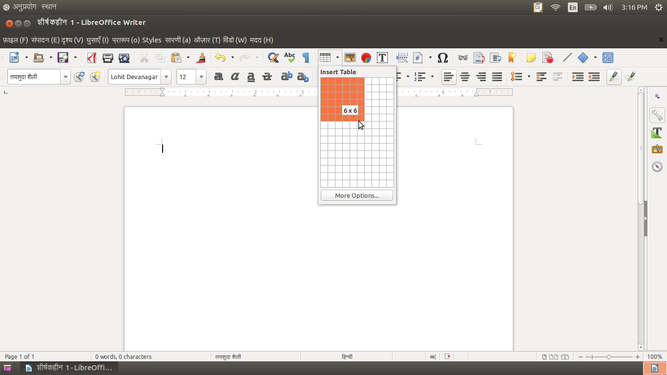This screenshot has height=375, width=667.
Task: Click the Insert Image icon
Action: click(x=350, y=57)
